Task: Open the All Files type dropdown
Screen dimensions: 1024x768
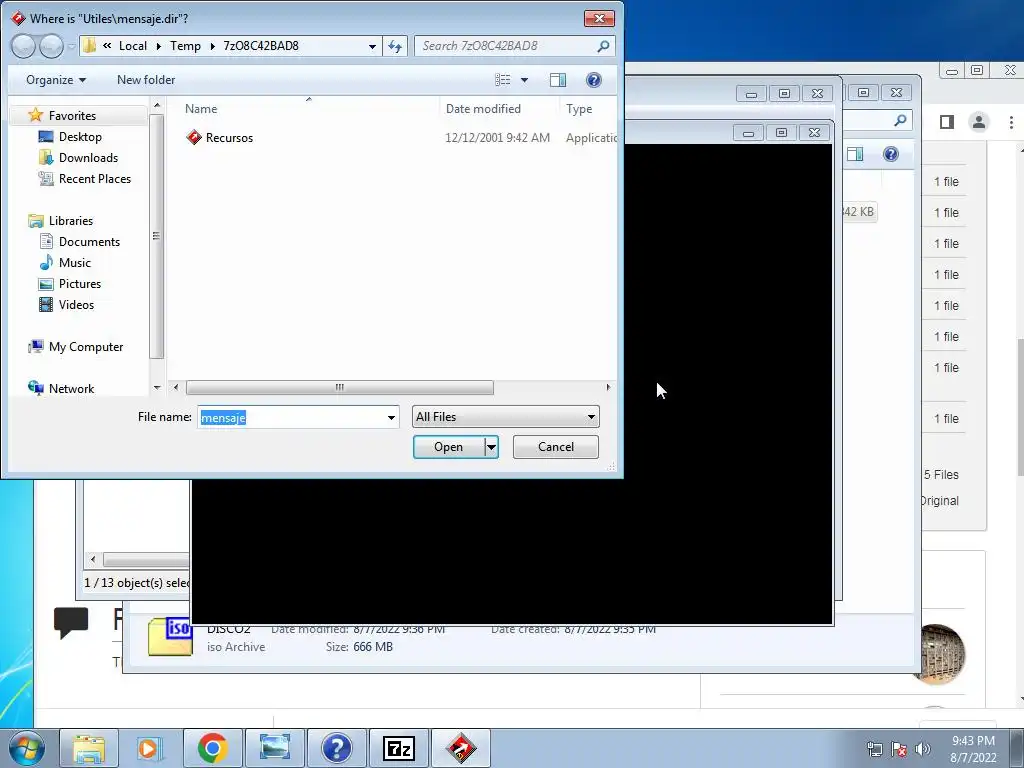Action: (x=505, y=417)
